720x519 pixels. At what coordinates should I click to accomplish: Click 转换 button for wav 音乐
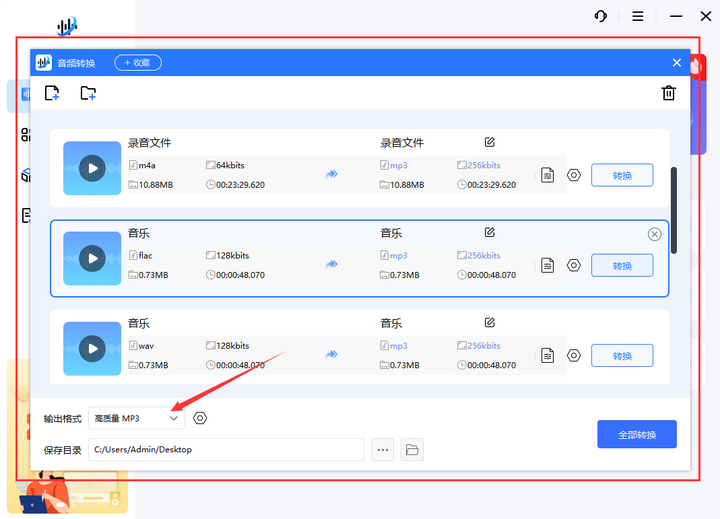(x=622, y=355)
